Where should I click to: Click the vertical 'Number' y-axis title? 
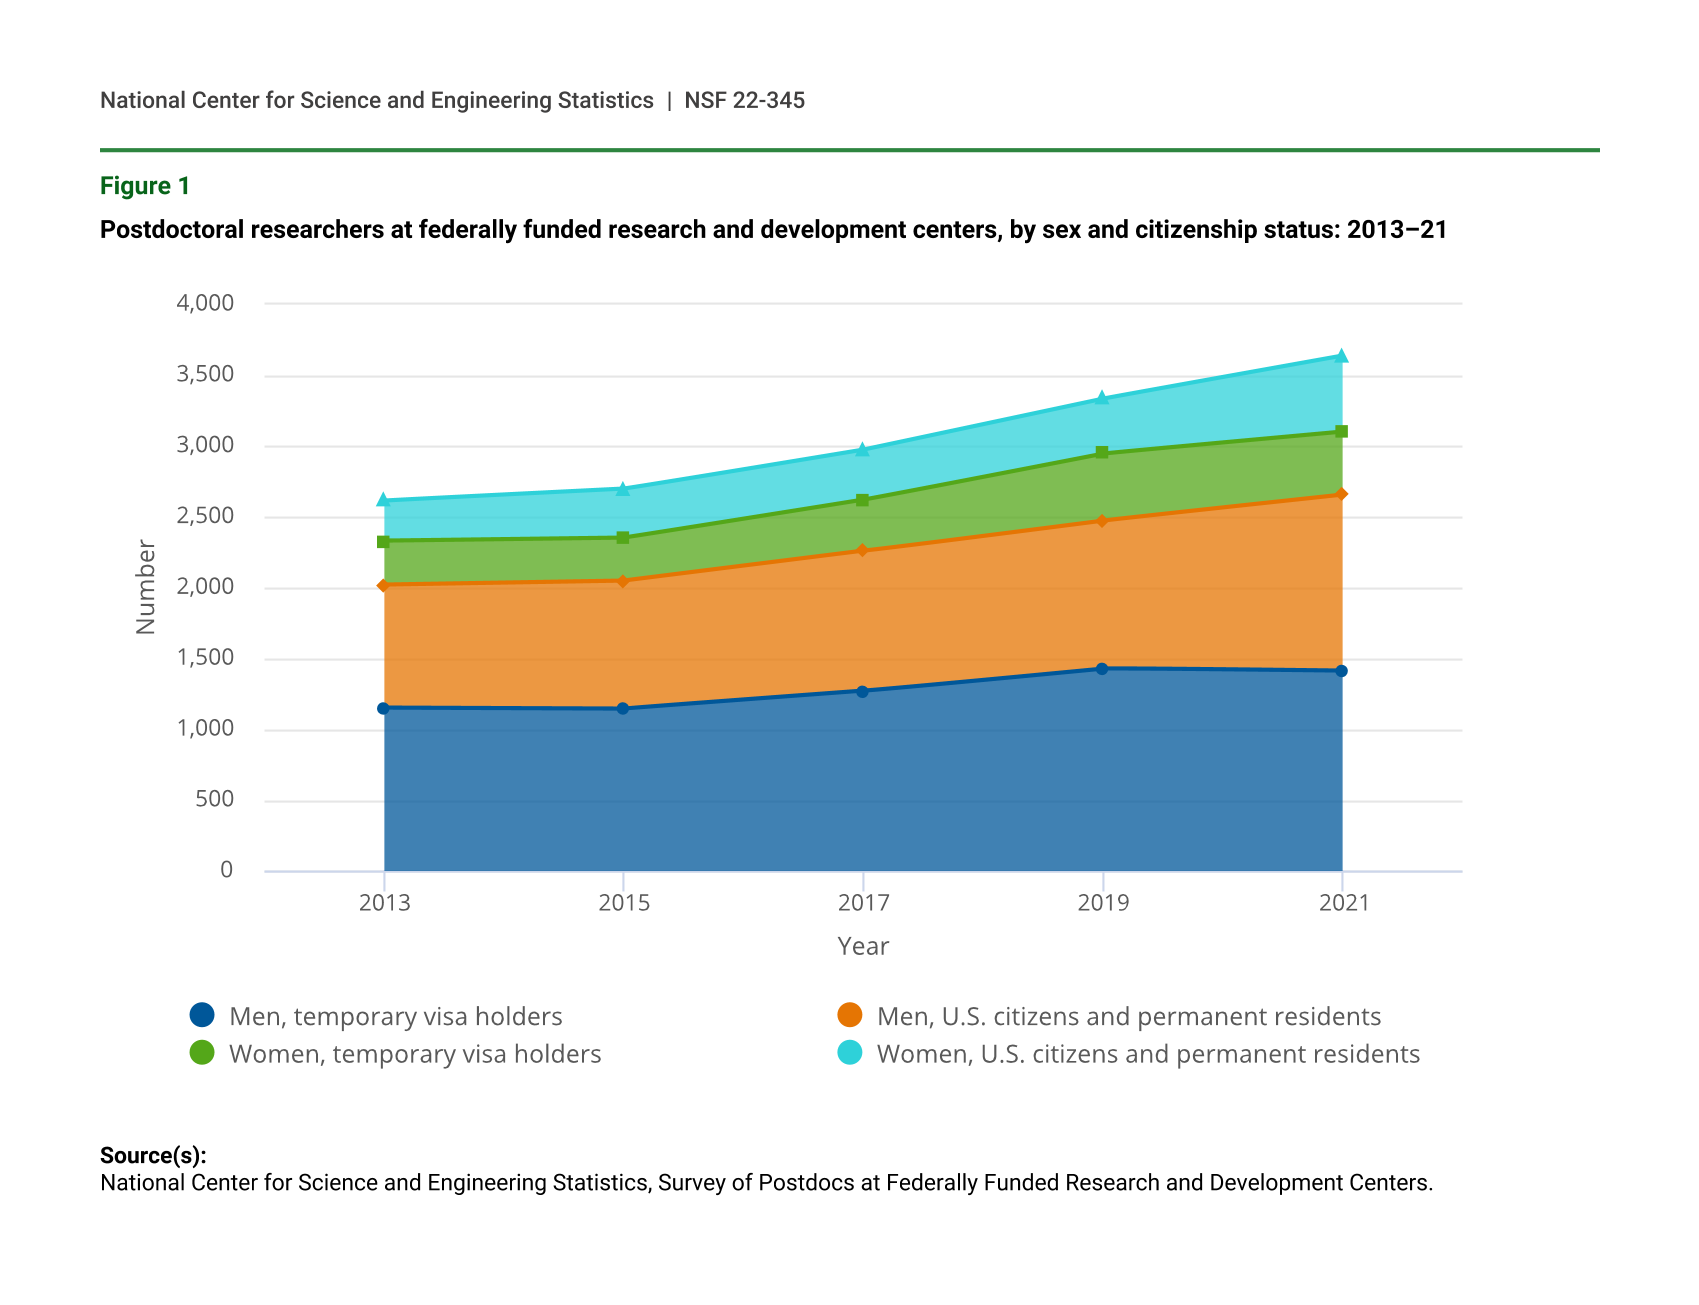click(146, 587)
